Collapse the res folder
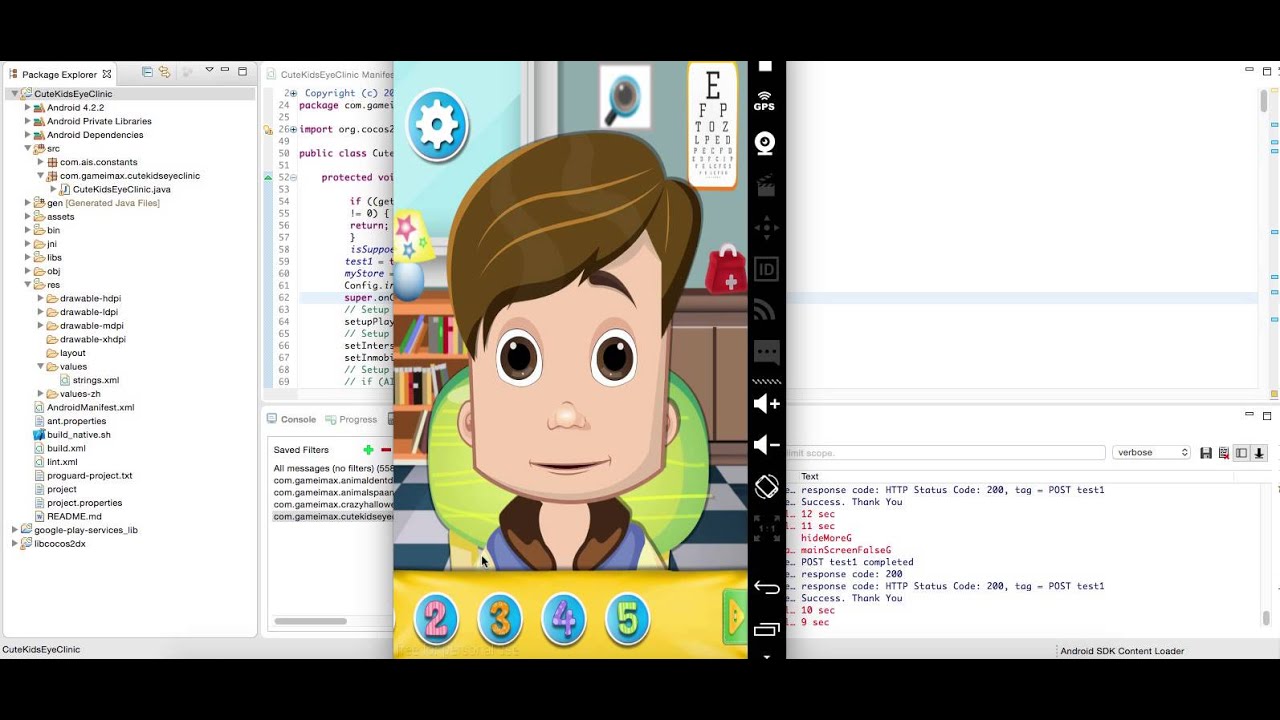This screenshot has width=1280, height=720. click(x=27, y=285)
